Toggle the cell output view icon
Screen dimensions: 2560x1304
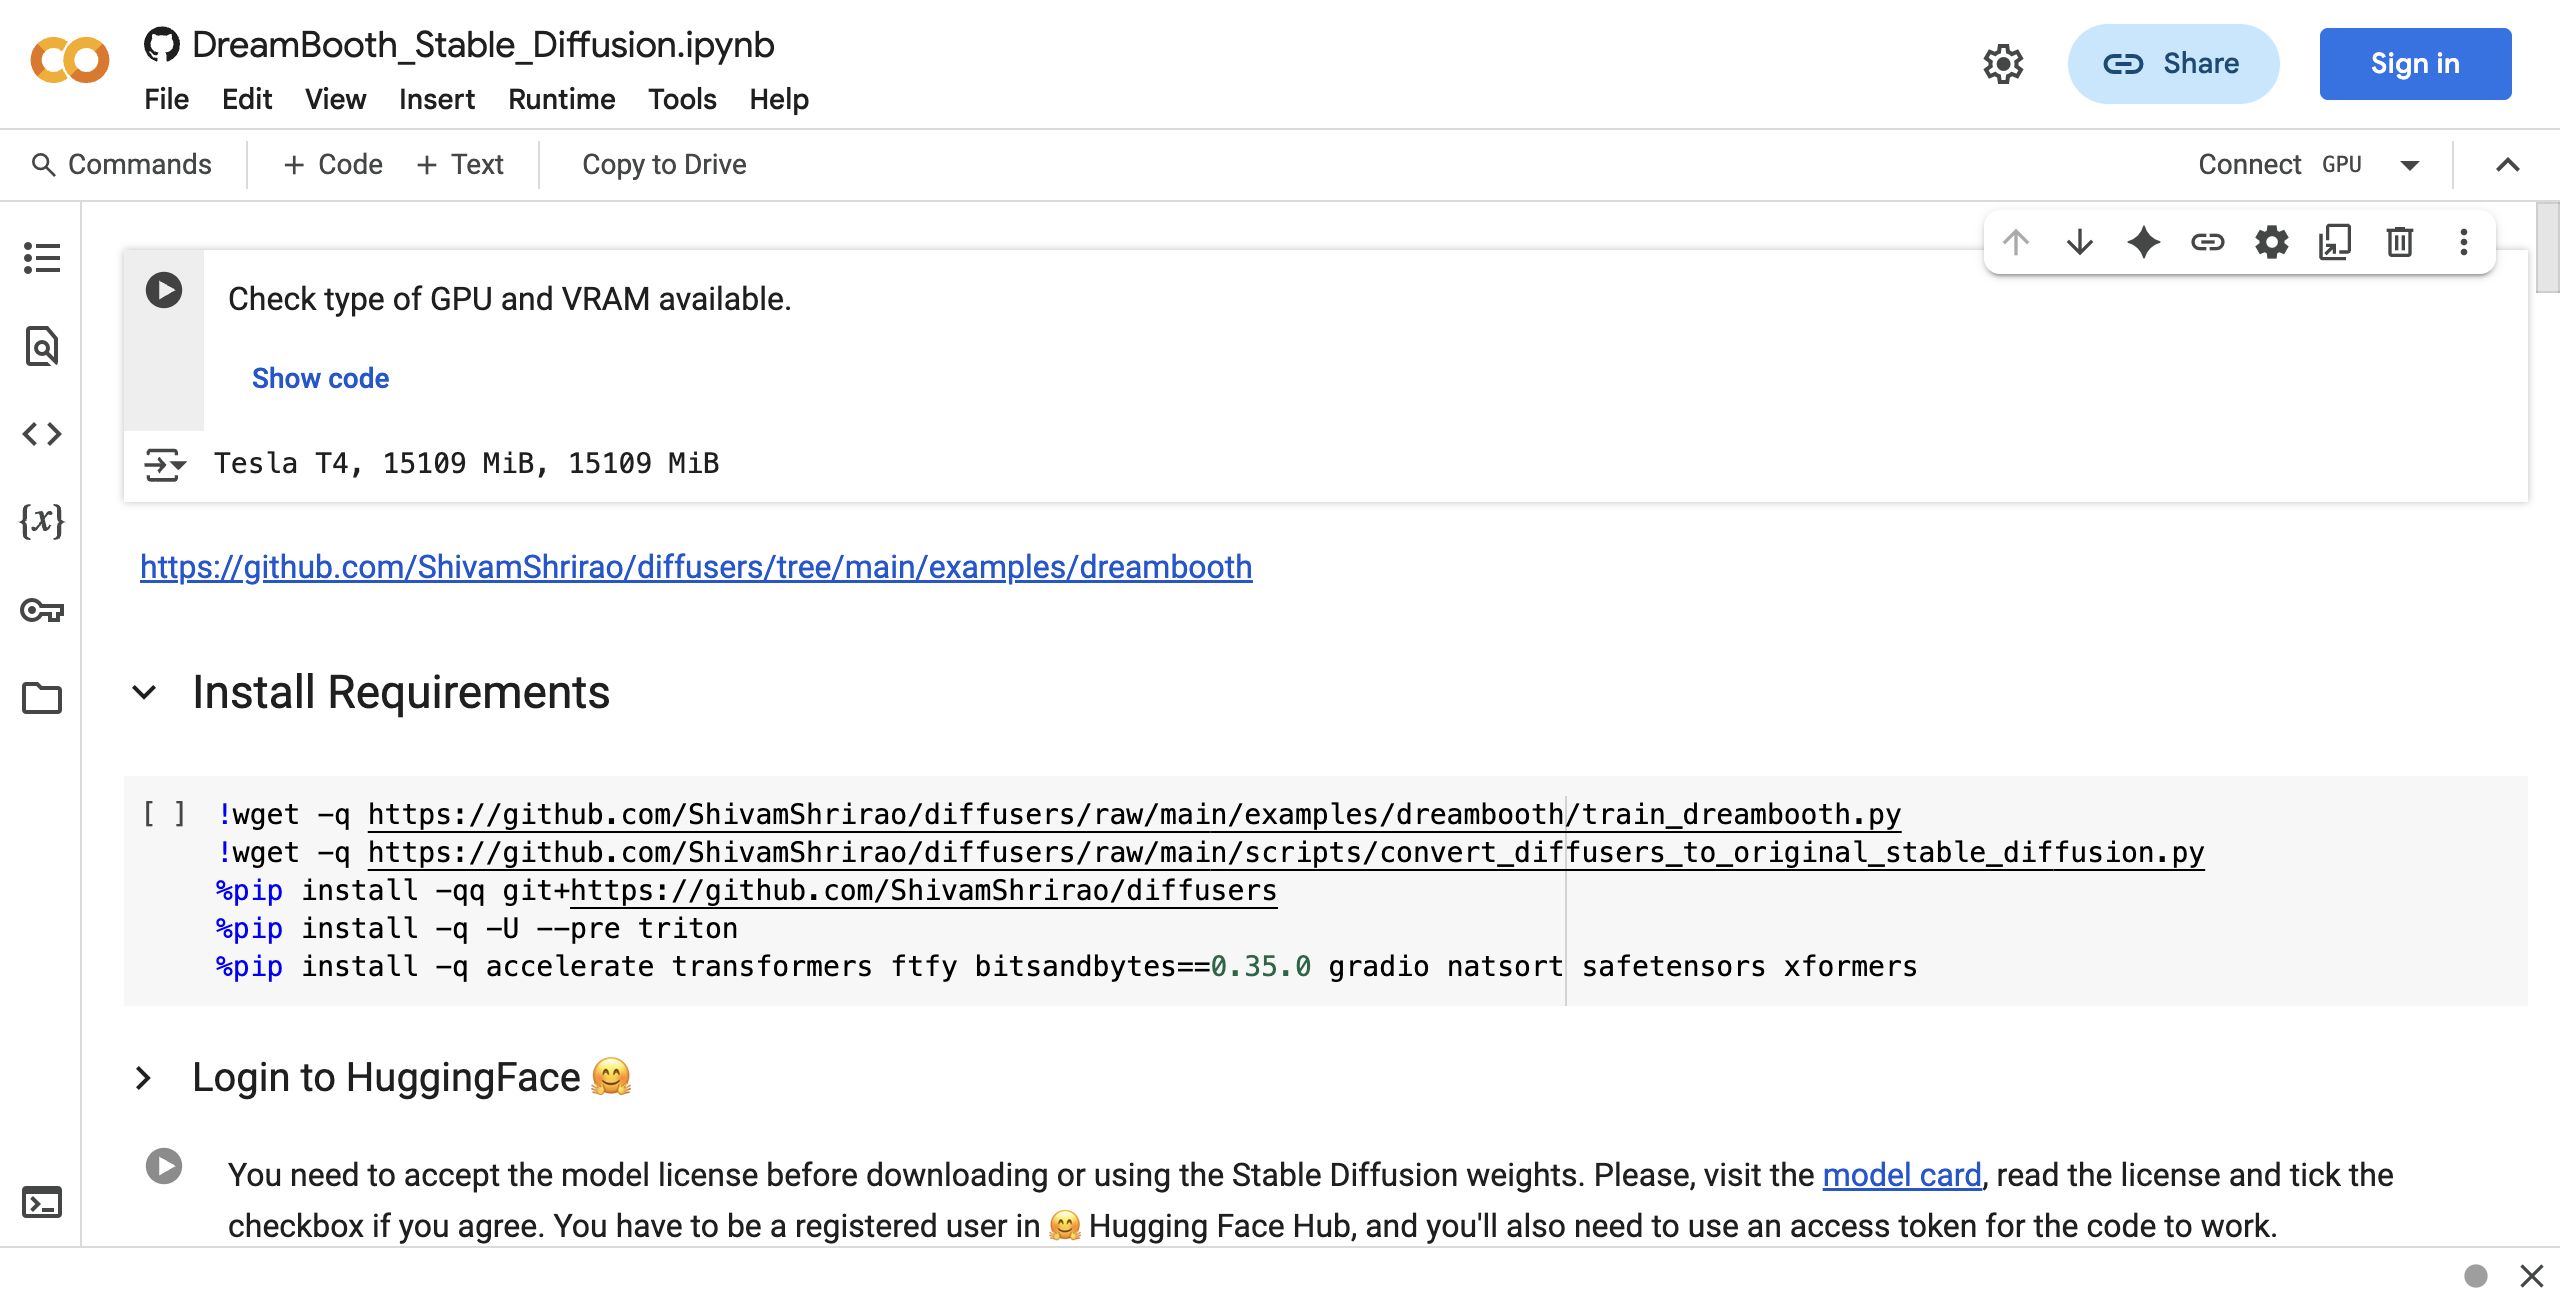[165, 465]
